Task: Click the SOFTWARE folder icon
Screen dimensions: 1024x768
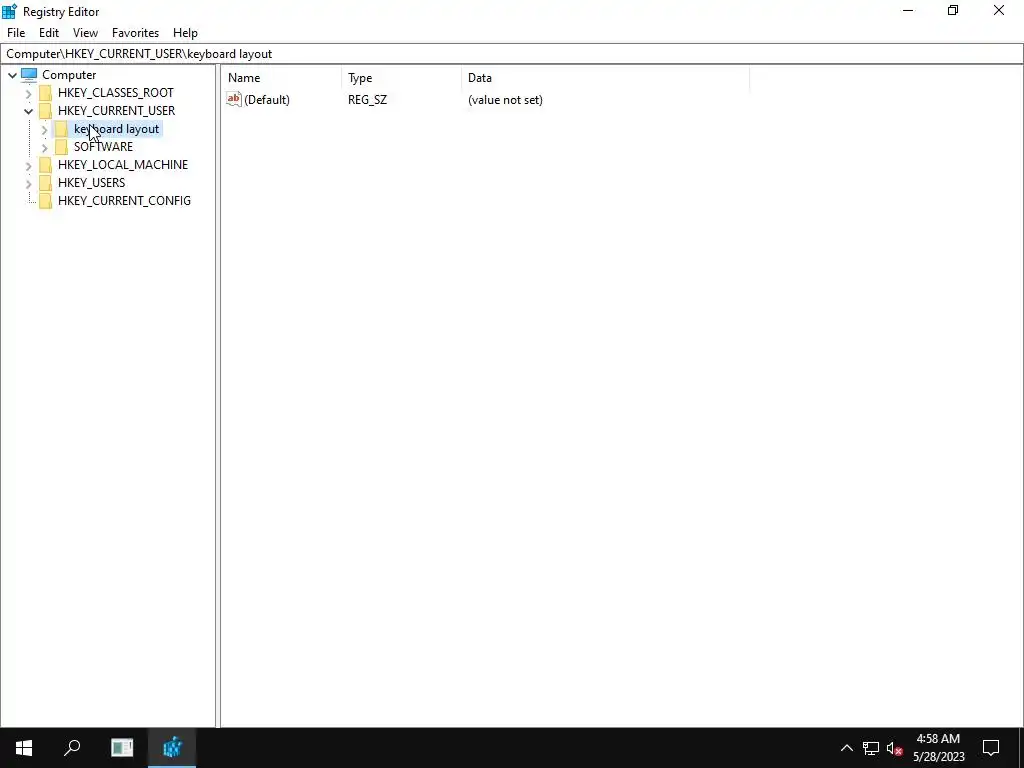Action: tap(61, 147)
